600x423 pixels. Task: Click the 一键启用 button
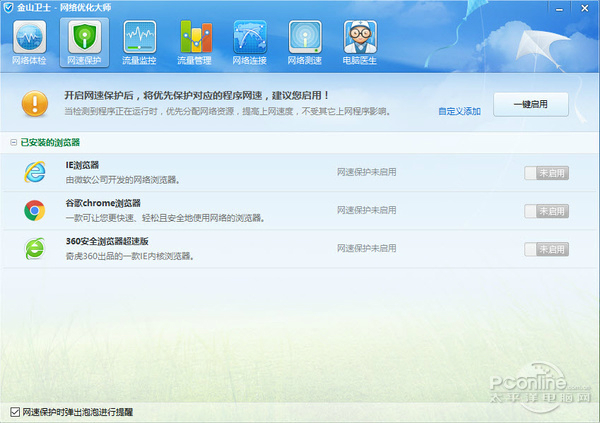coord(531,104)
